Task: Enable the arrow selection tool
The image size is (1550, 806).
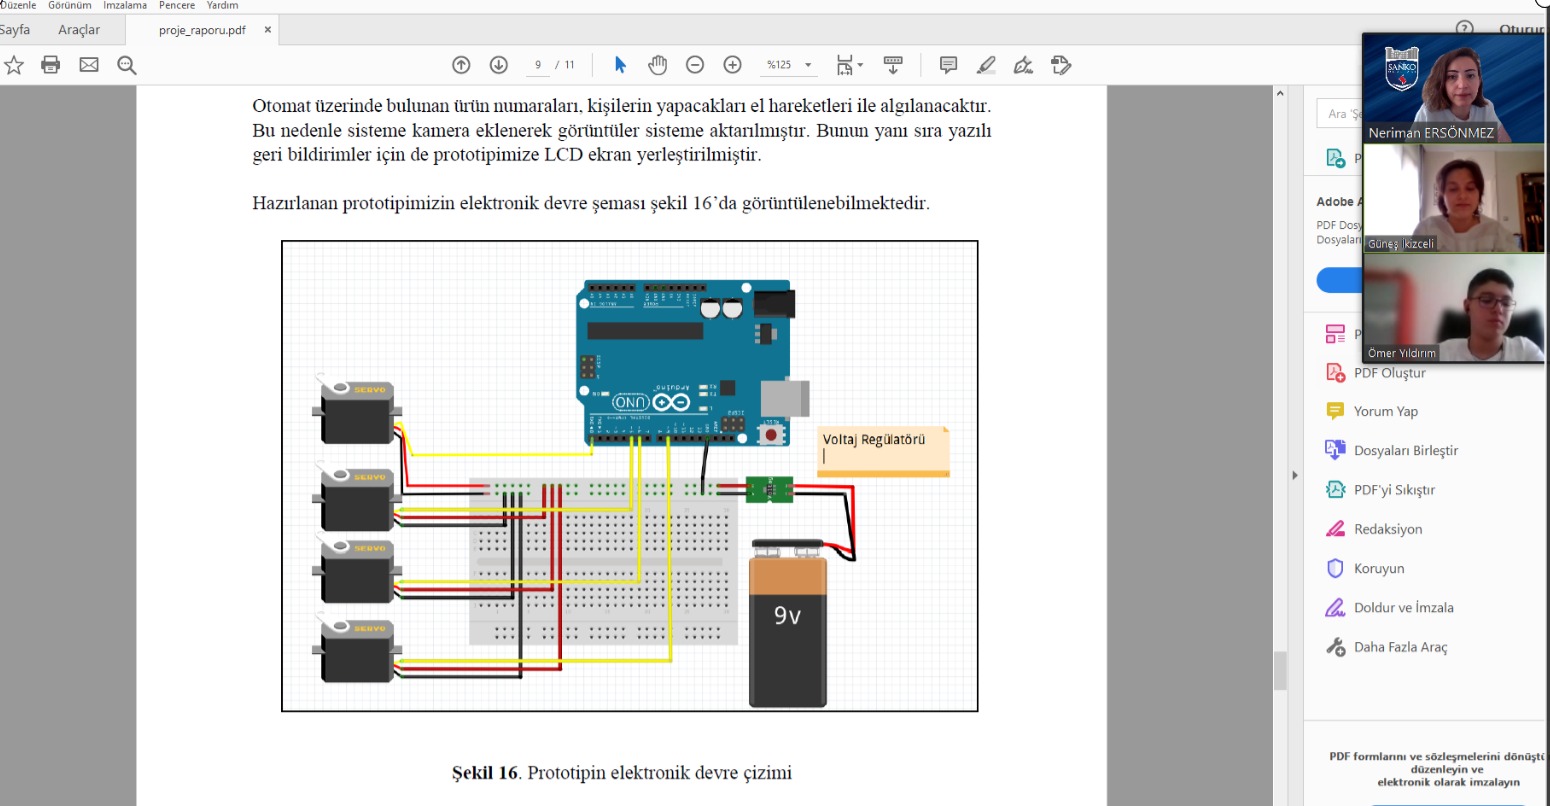Action: click(620, 65)
